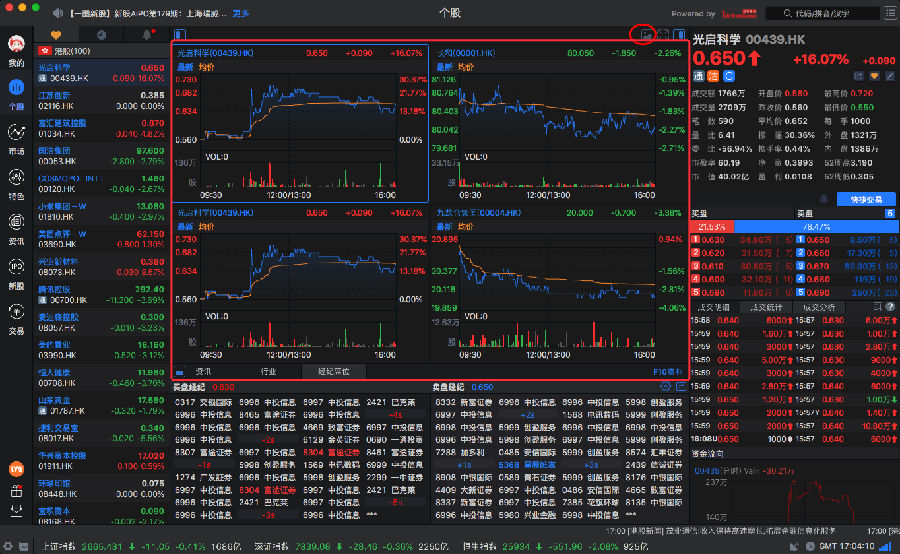Select 腾讯控股 00700.HK in watchlist
Viewport: 900px width, 554px height.
(x=102, y=295)
